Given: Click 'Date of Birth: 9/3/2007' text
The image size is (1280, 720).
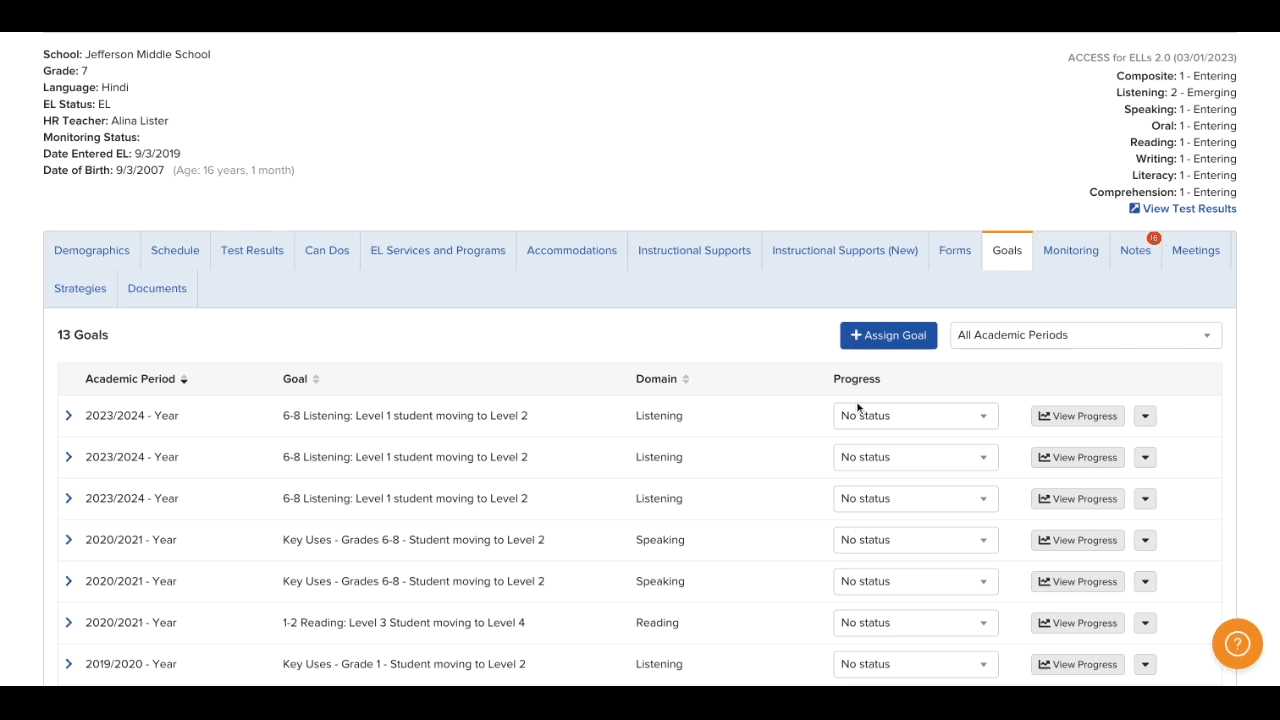Looking at the screenshot, I should pos(104,170).
